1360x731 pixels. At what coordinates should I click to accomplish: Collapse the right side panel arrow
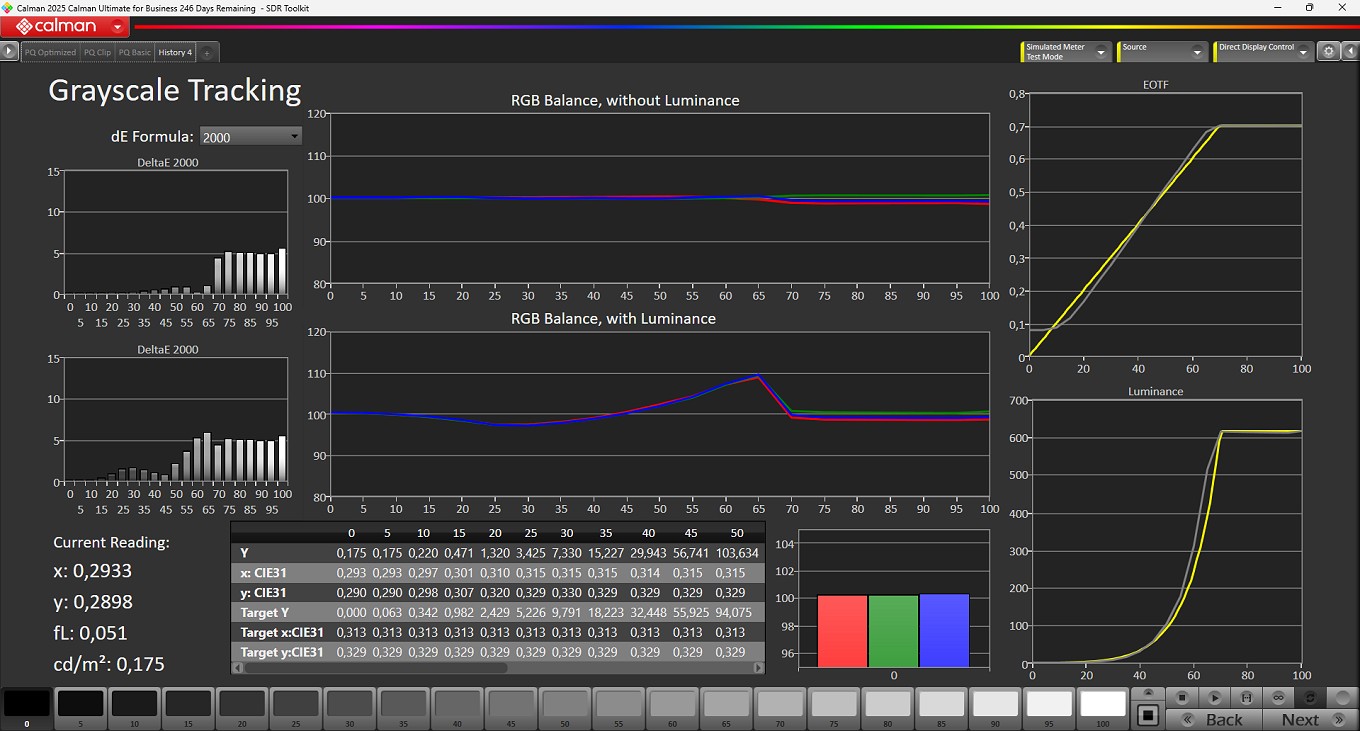click(x=1349, y=52)
